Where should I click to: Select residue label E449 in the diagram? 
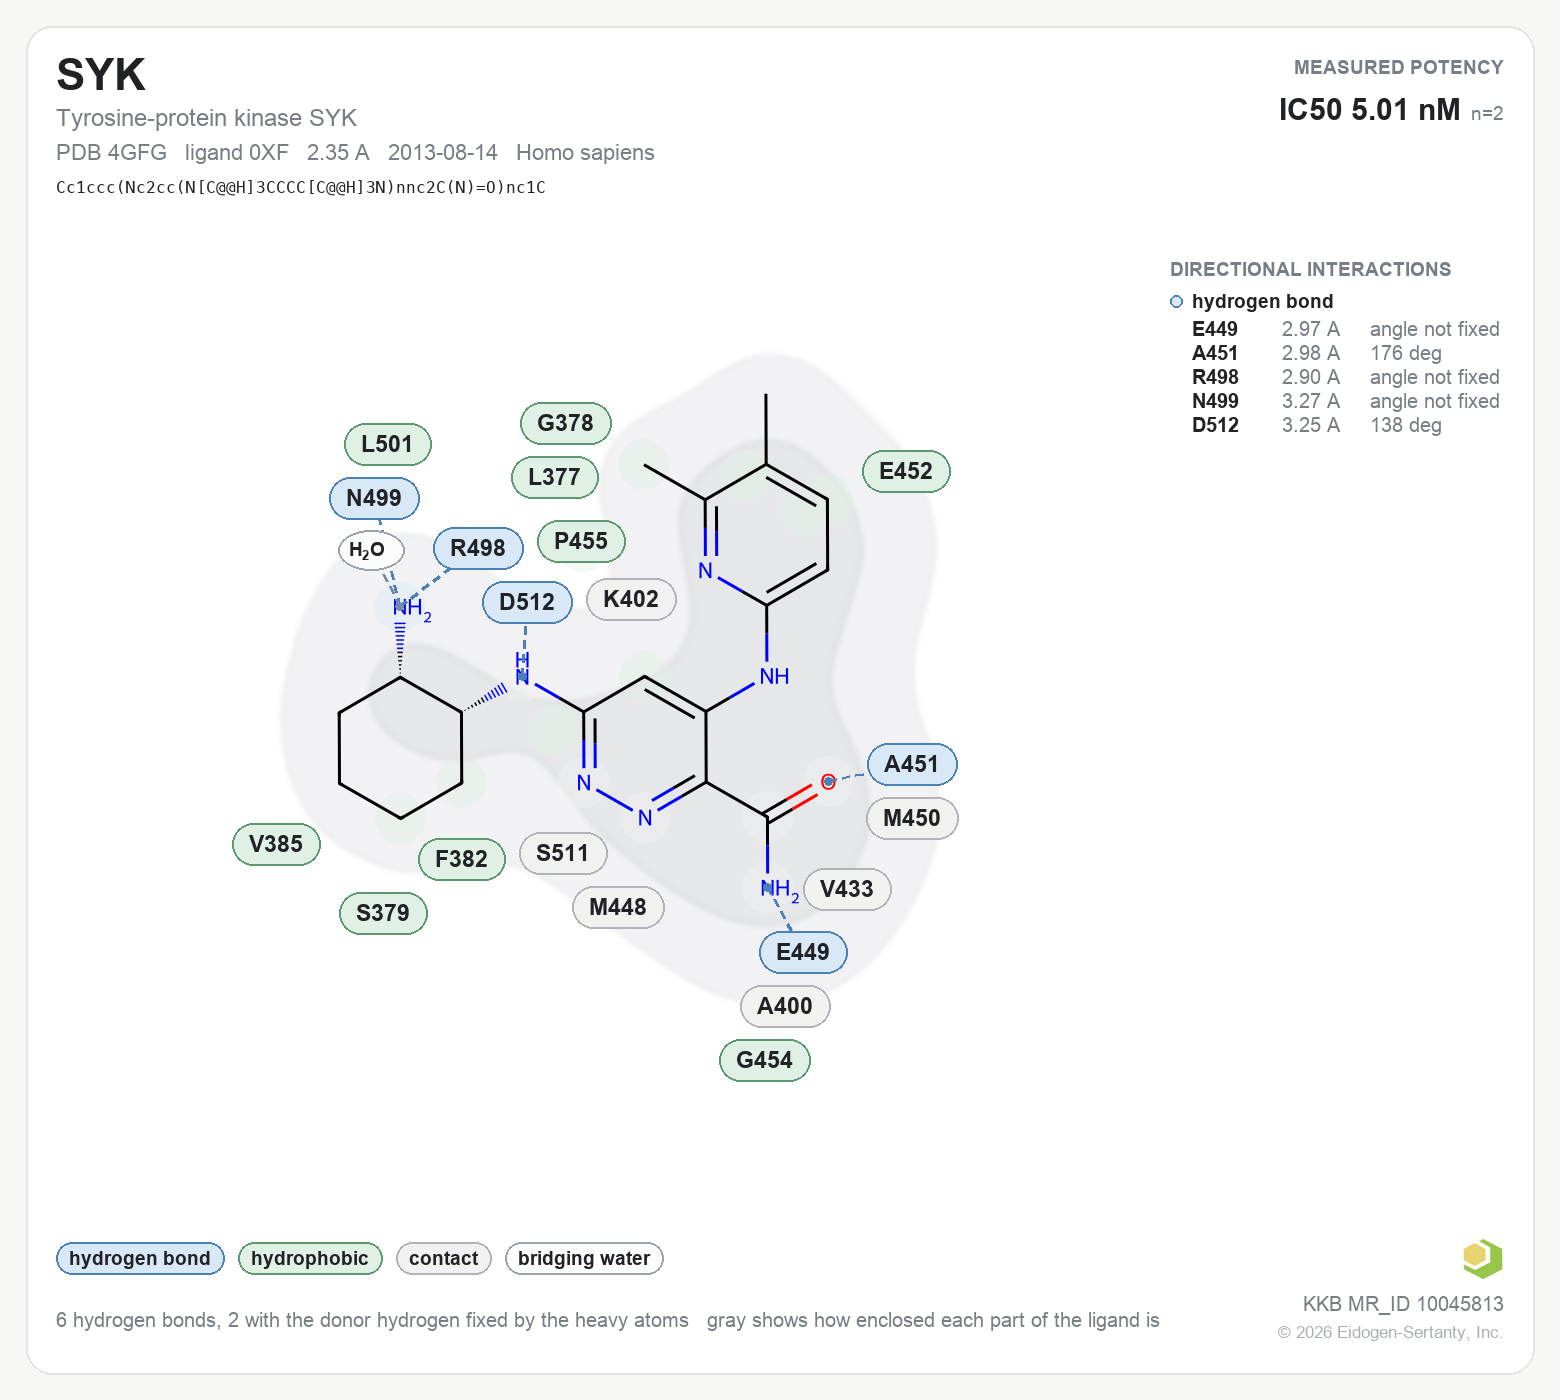803,952
